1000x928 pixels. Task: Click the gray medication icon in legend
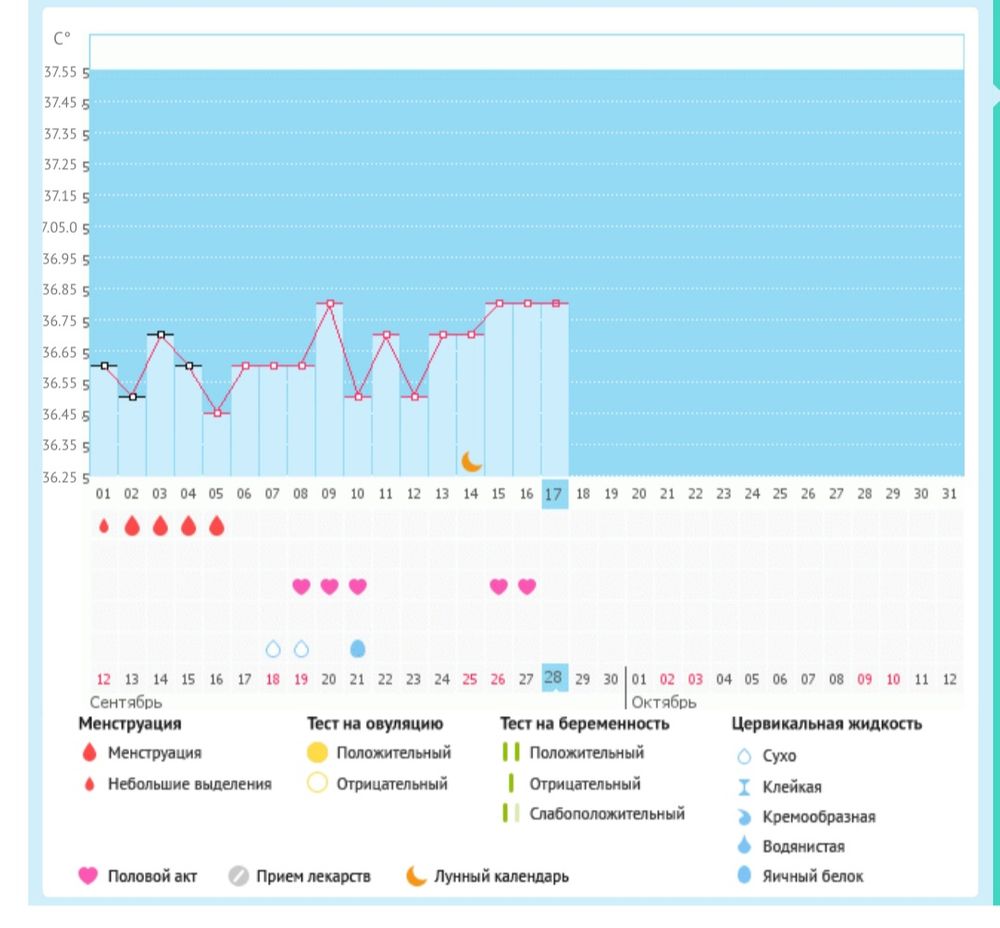pyautogui.click(x=237, y=877)
